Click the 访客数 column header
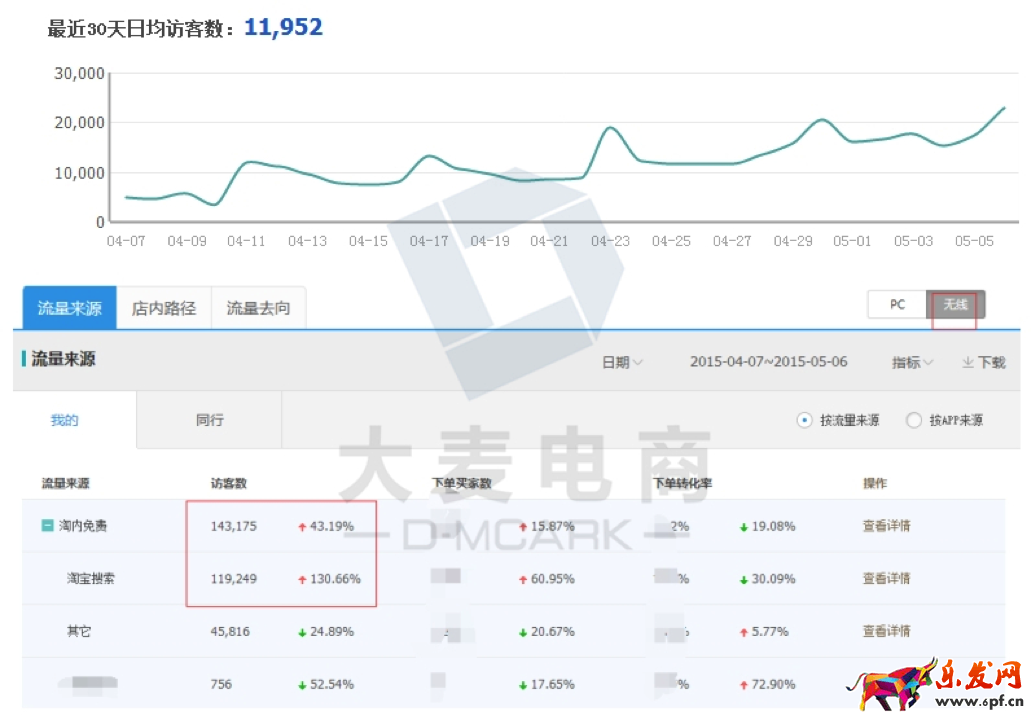The width and height of the screenshot is (1034, 722). (x=229, y=483)
